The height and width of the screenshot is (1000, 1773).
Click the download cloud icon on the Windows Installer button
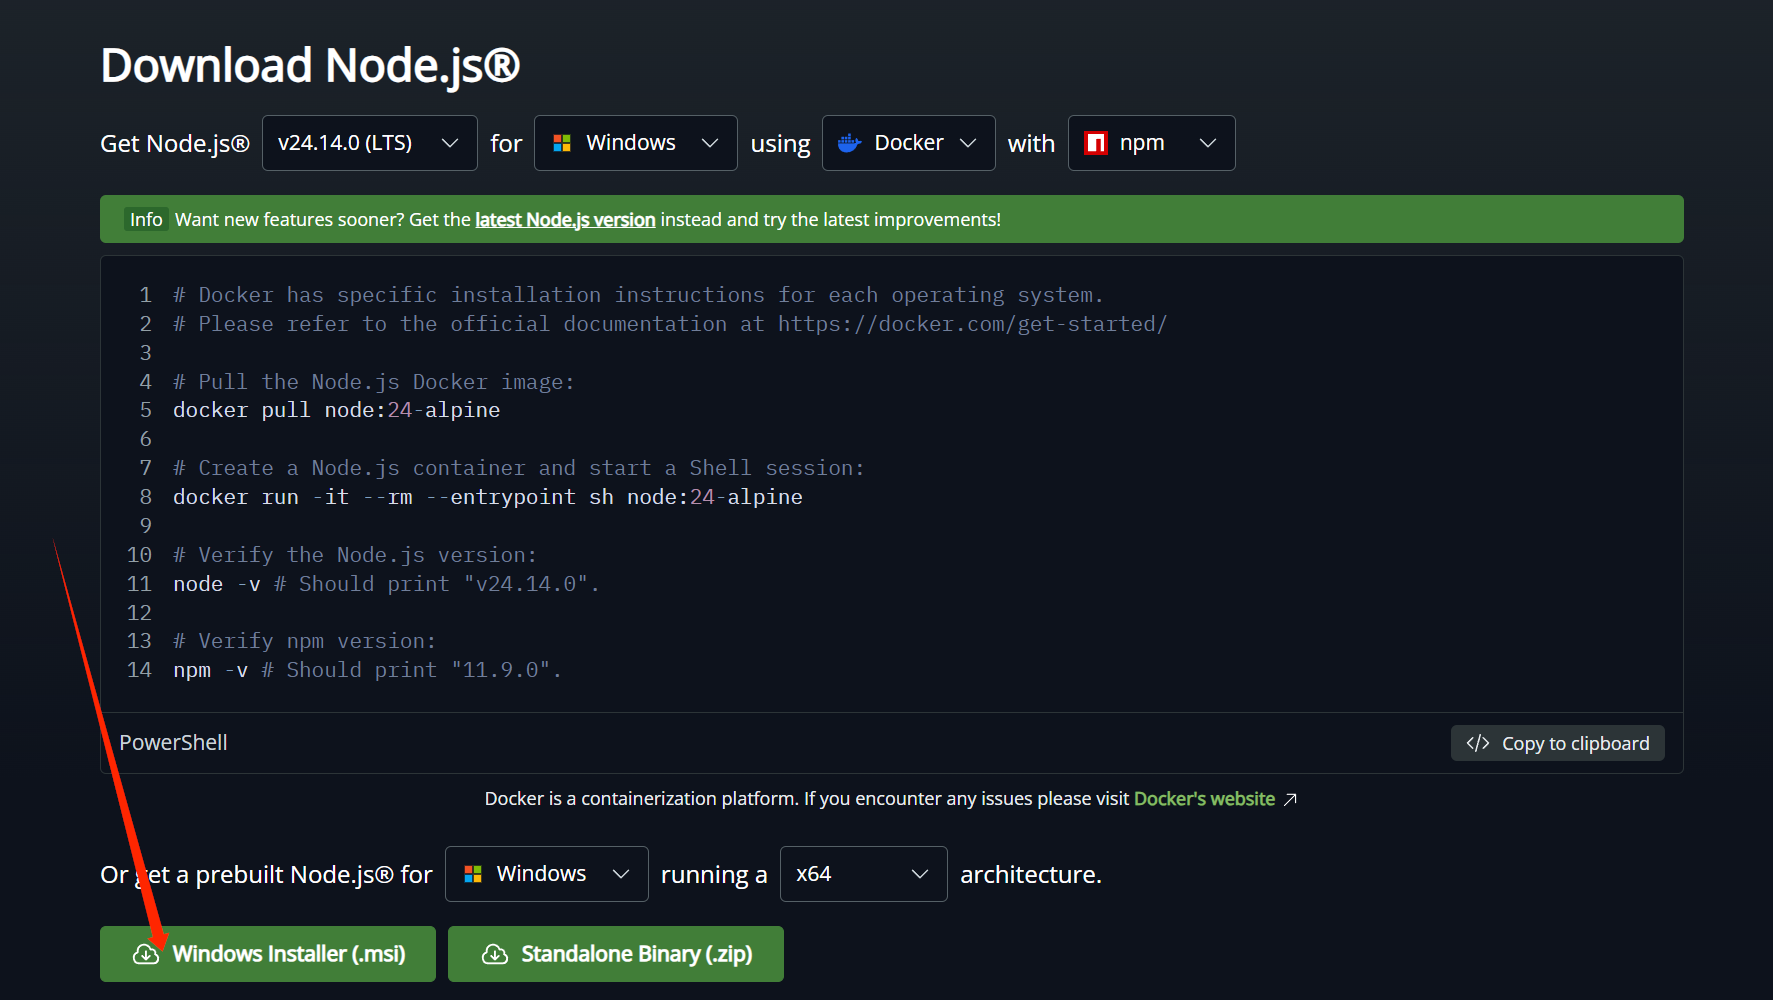[146, 954]
